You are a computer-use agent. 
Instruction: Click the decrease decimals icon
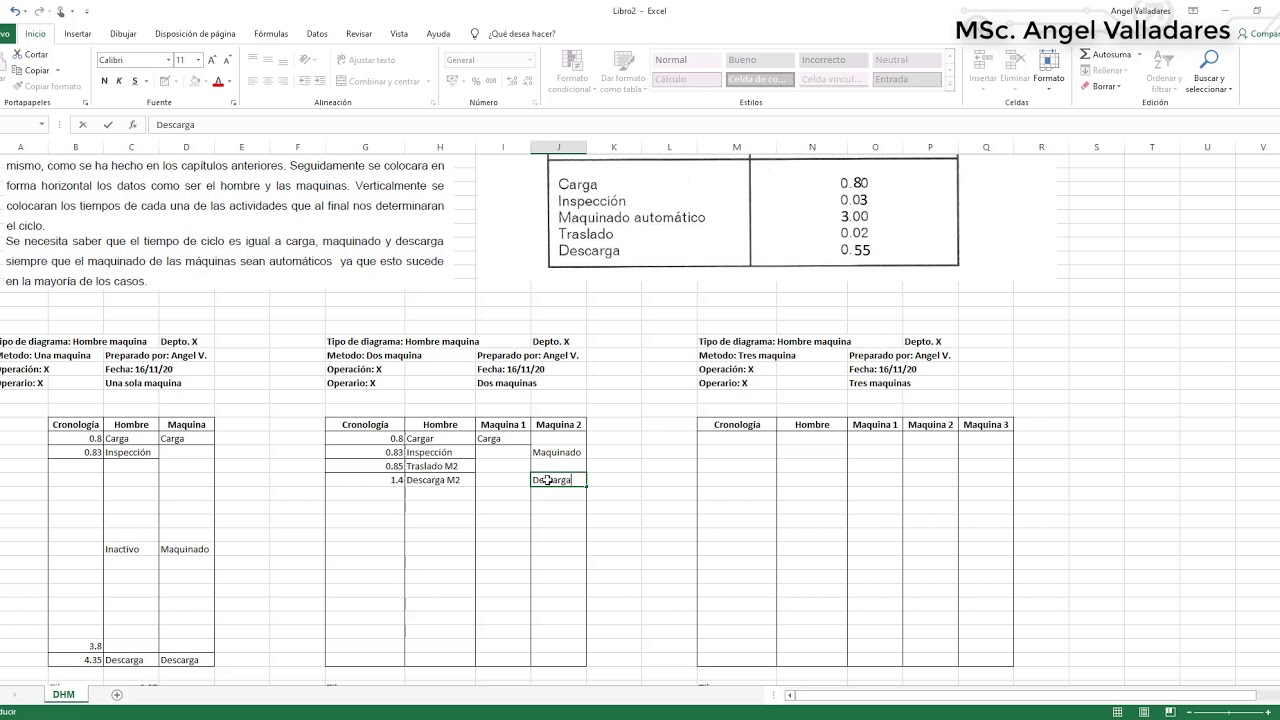pos(525,81)
